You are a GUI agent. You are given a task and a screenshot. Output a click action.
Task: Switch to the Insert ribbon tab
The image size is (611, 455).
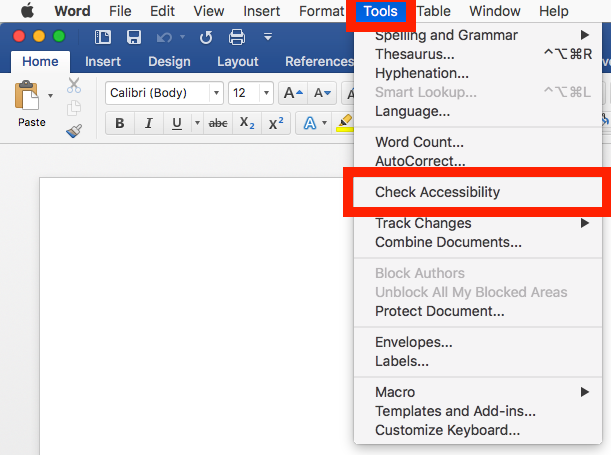coord(103,62)
